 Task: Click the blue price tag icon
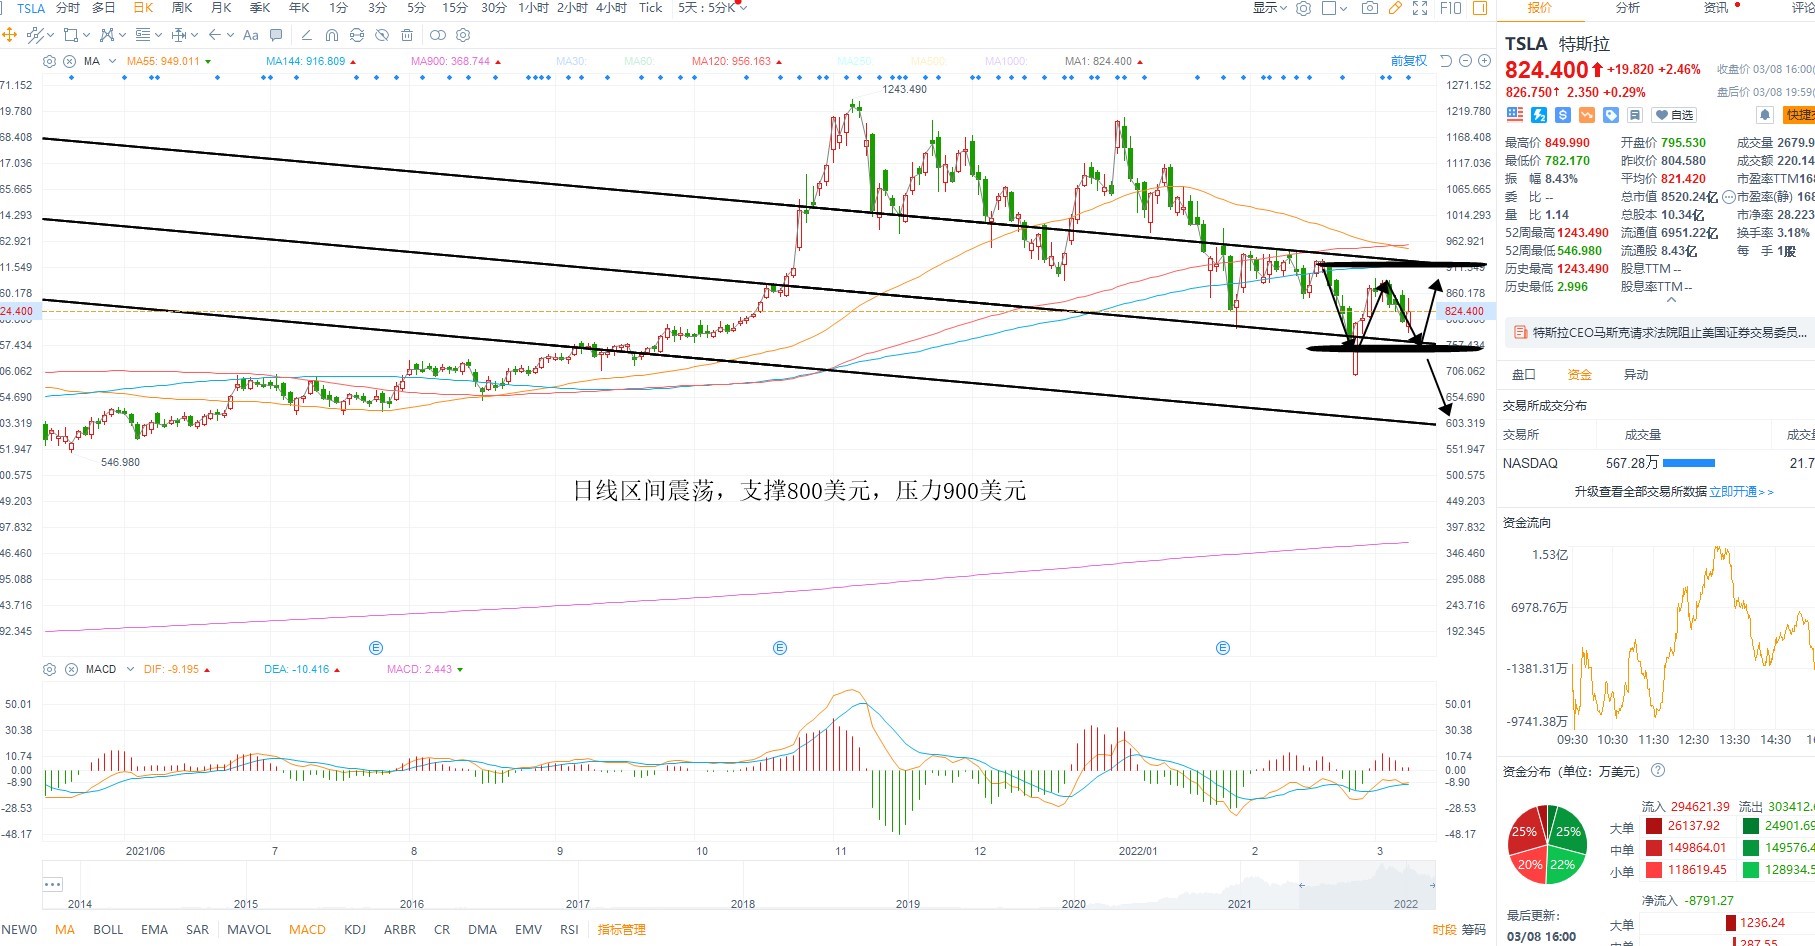coord(1611,115)
